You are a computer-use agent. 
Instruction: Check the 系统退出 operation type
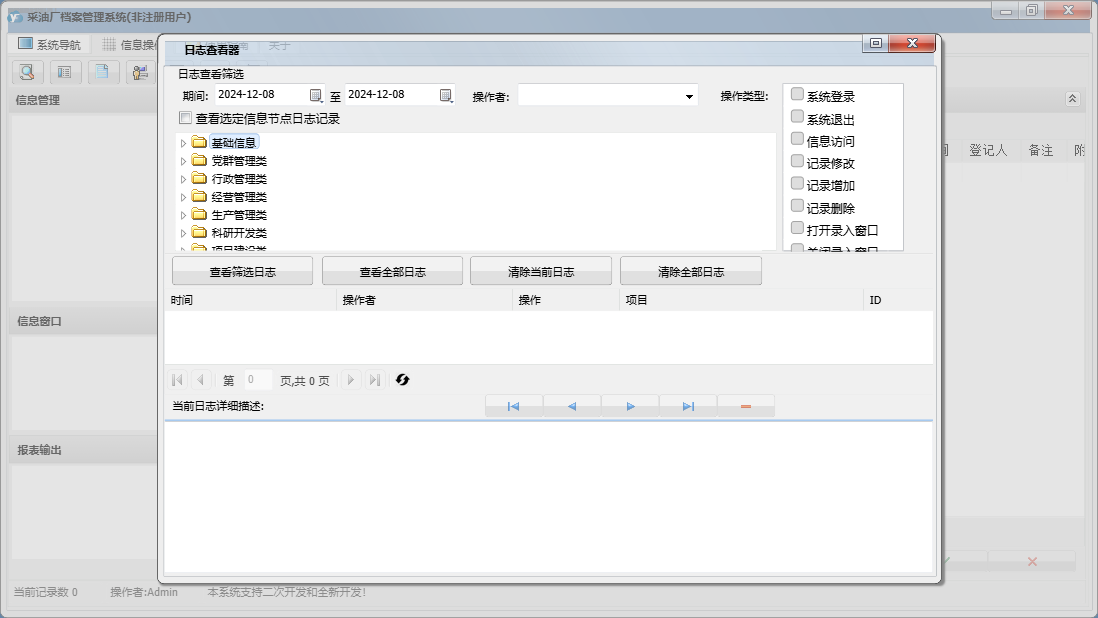click(797, 116)
